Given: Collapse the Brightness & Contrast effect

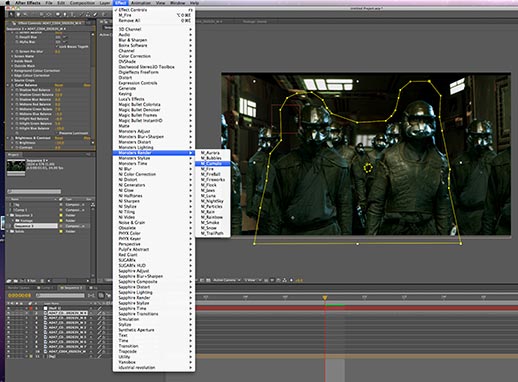Looking at the screenshot, I should point(8,138).
